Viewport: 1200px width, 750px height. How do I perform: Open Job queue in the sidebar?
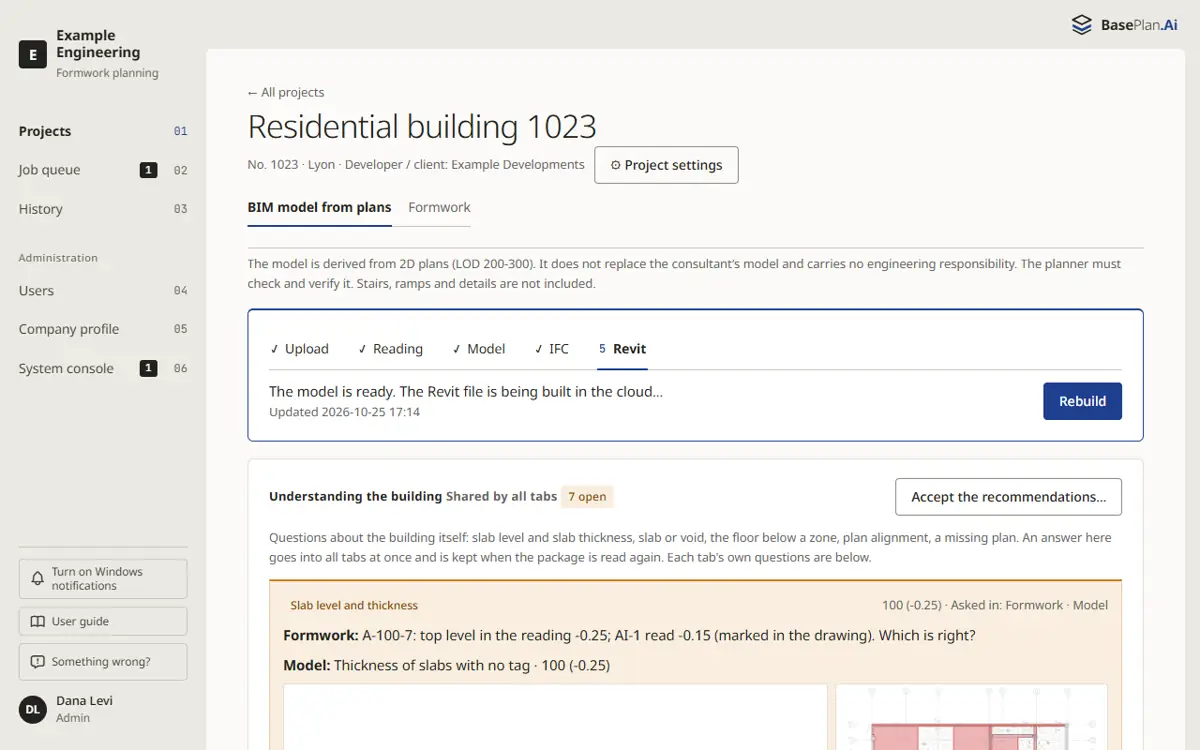[103, 170]
